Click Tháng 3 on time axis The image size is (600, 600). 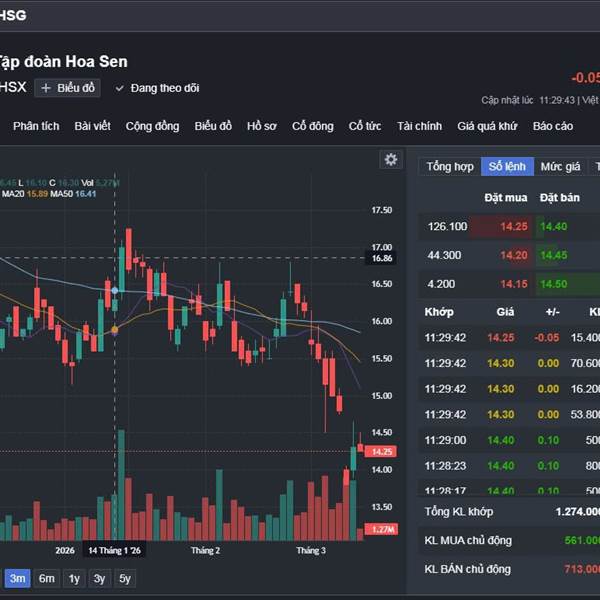click(311, 551)
